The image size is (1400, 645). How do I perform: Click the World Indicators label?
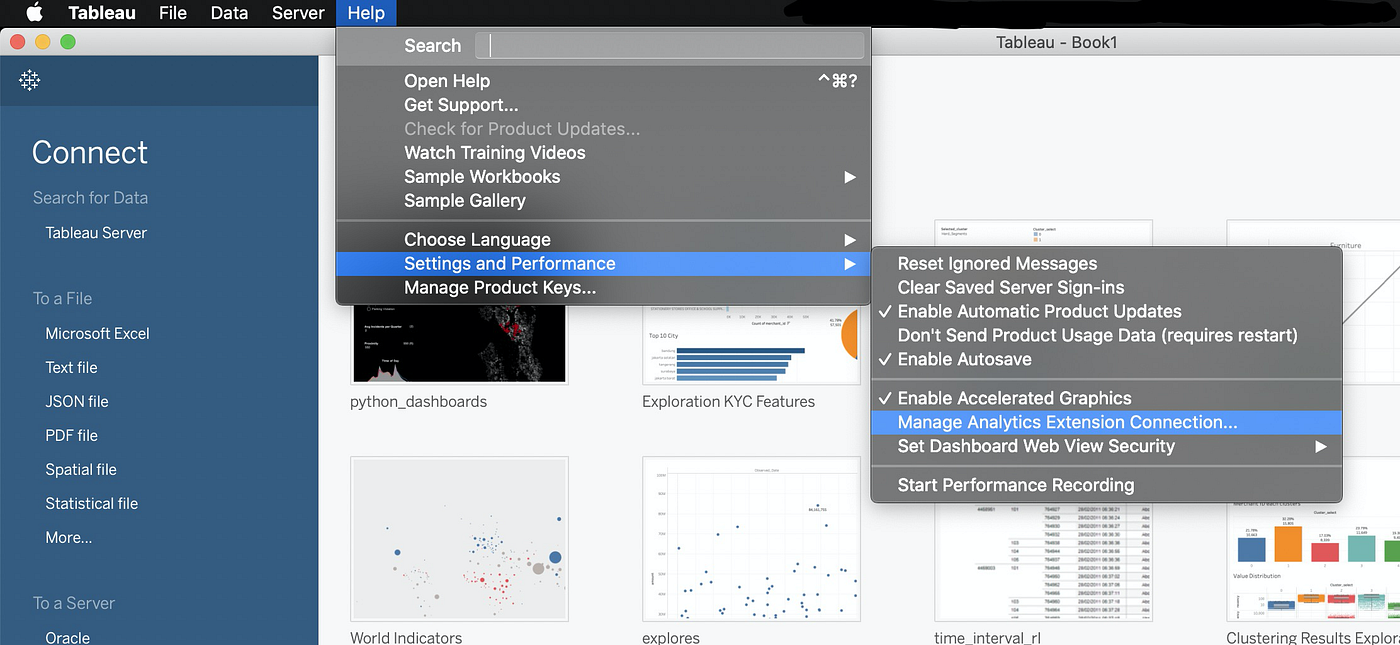[x=406, y=637]
